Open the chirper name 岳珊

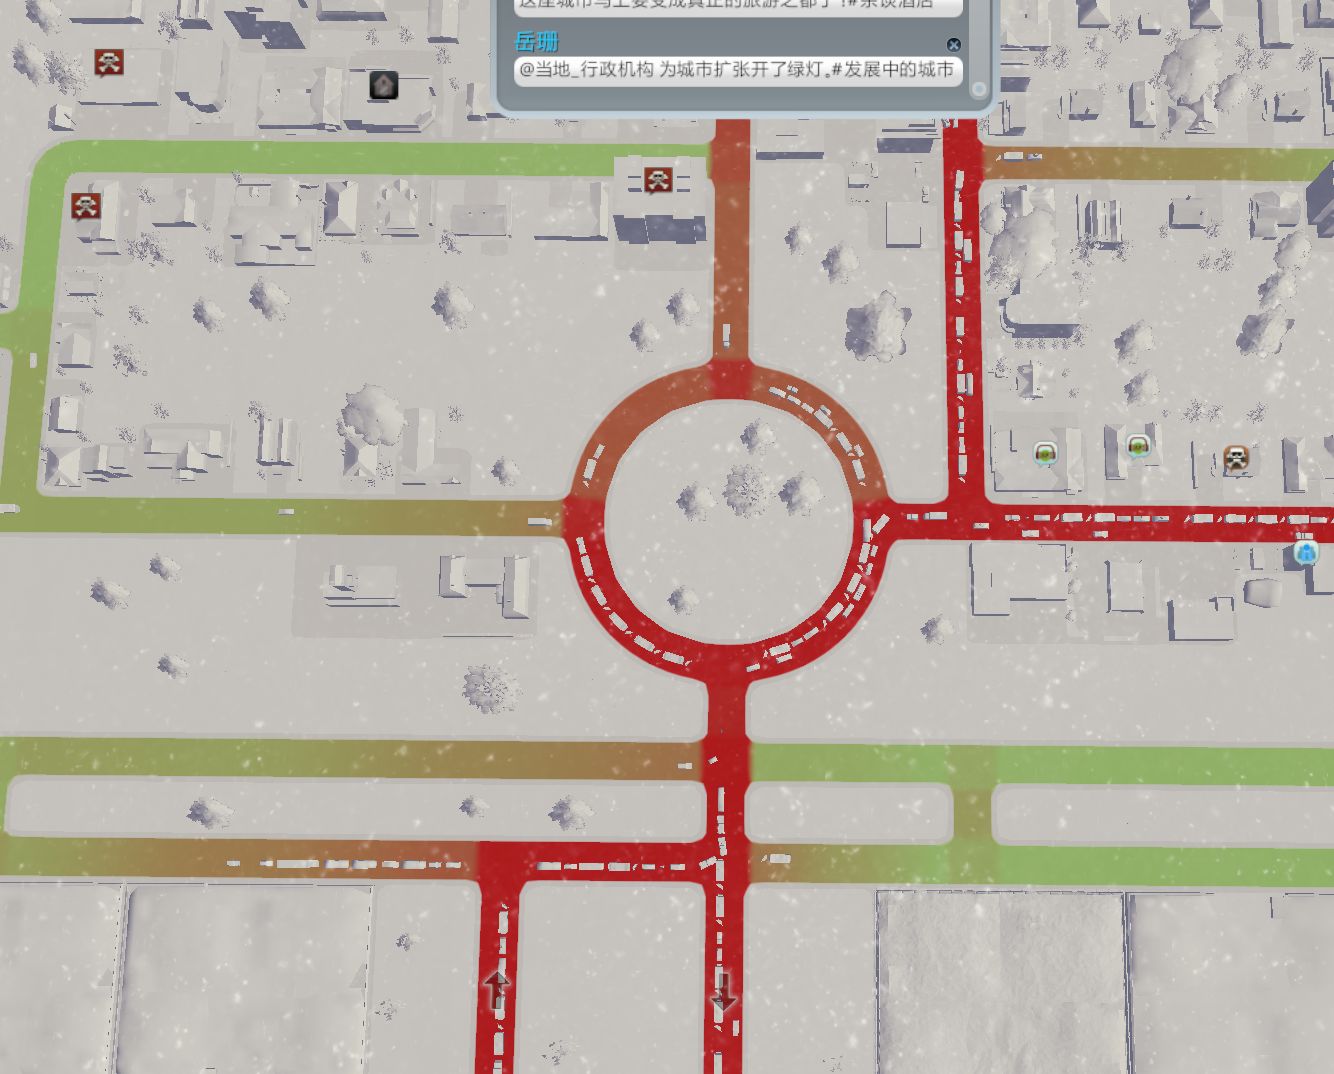[536, 41]
